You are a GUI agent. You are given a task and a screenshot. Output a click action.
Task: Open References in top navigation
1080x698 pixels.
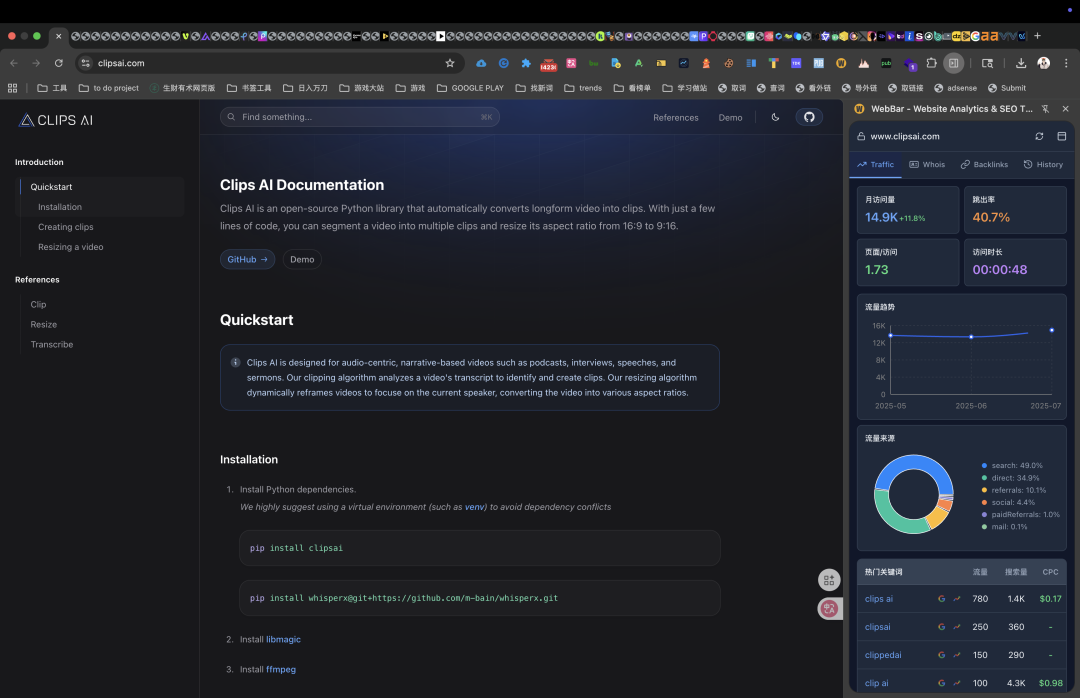676,118
